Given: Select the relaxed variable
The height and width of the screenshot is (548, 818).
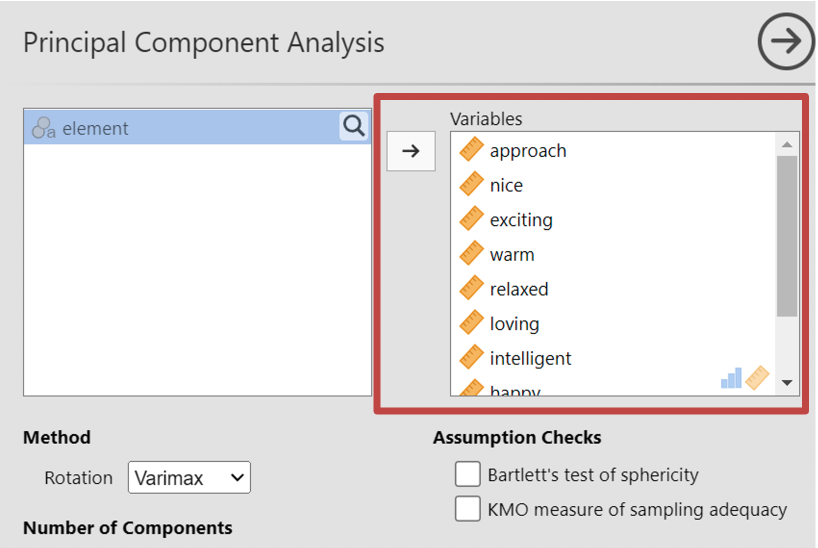Looking at the screenshot, I should [519, 289].
